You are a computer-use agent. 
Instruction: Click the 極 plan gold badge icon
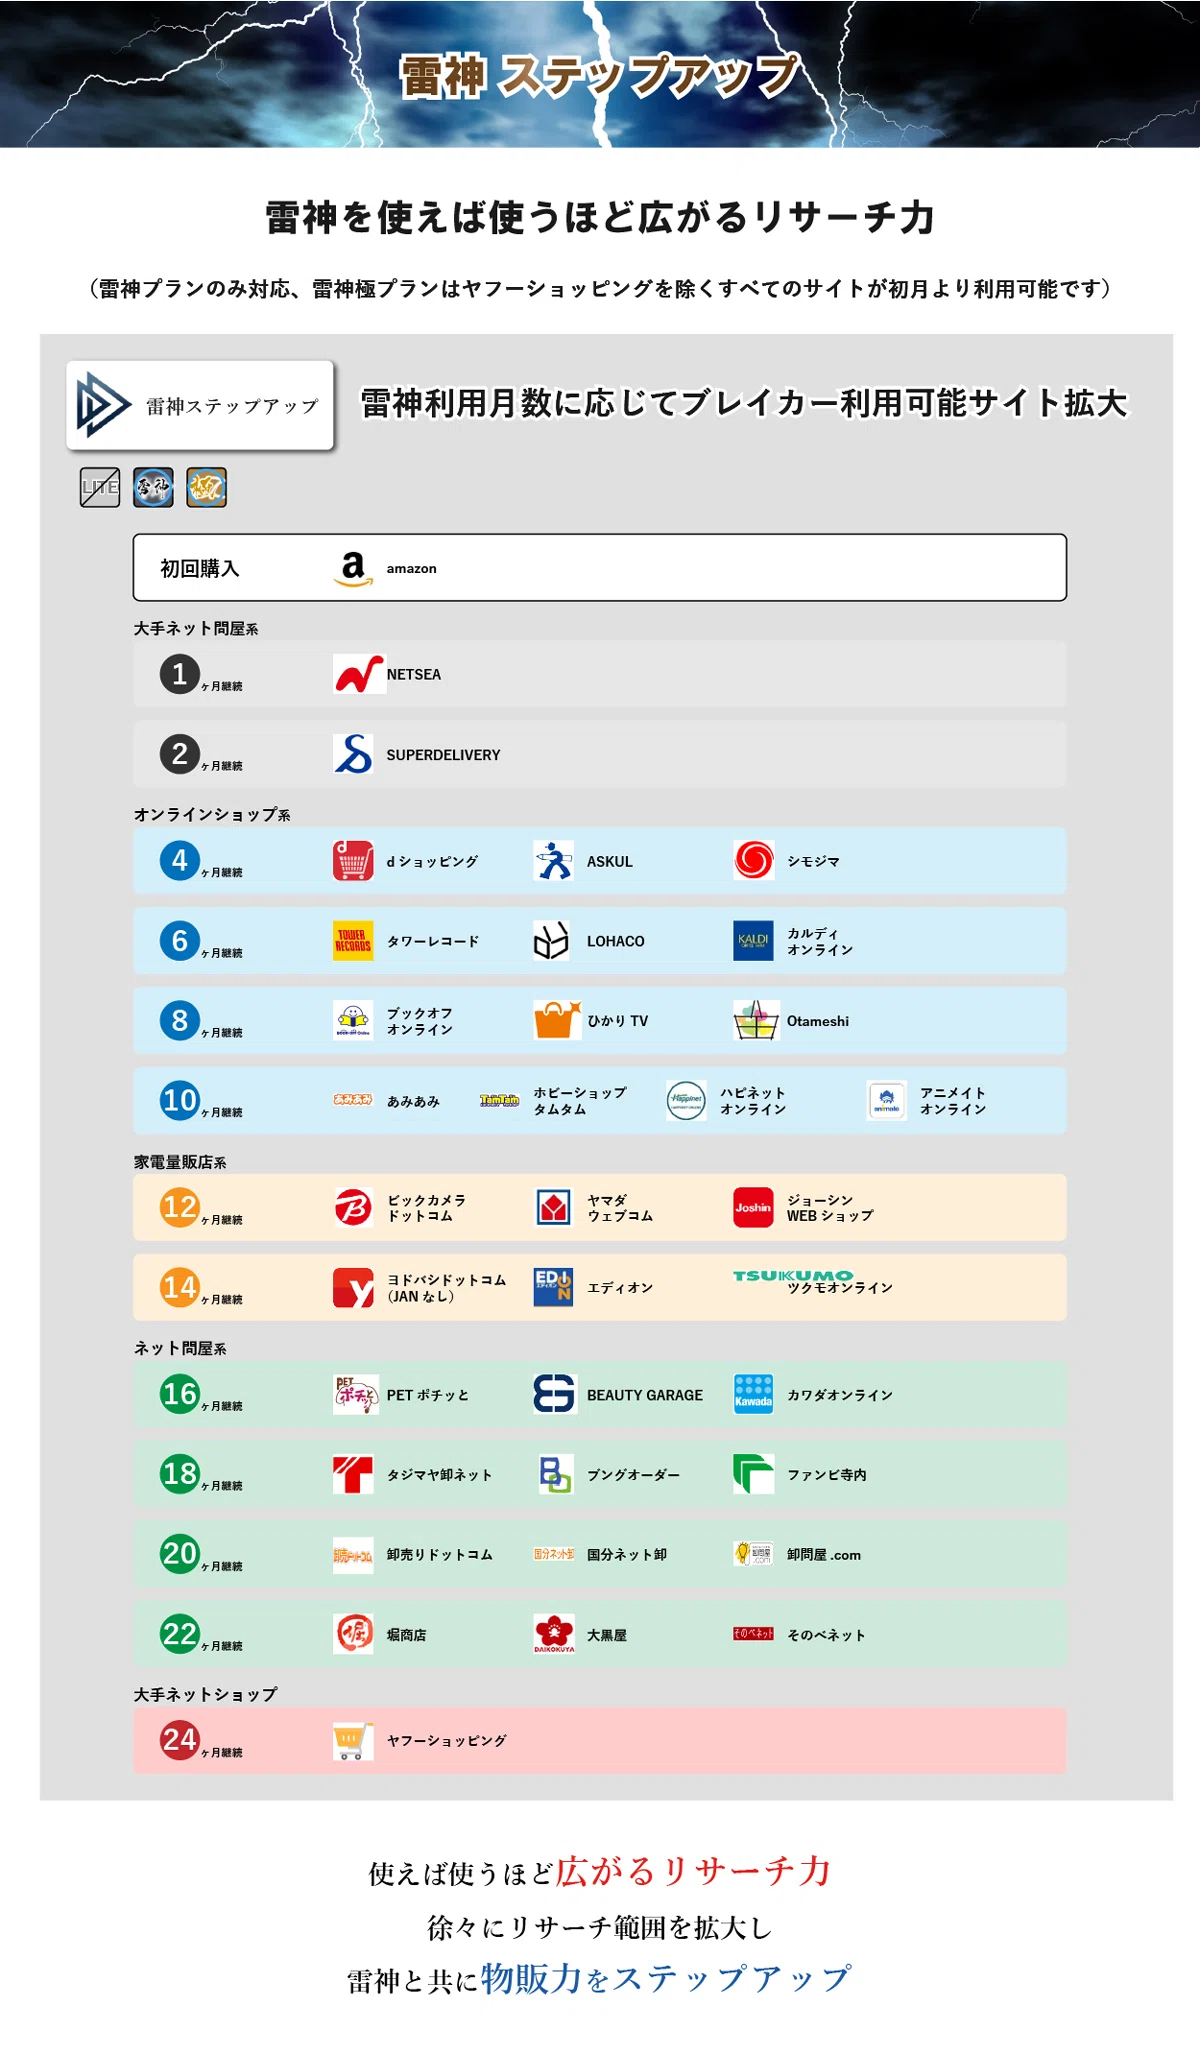tap(206, 487)
